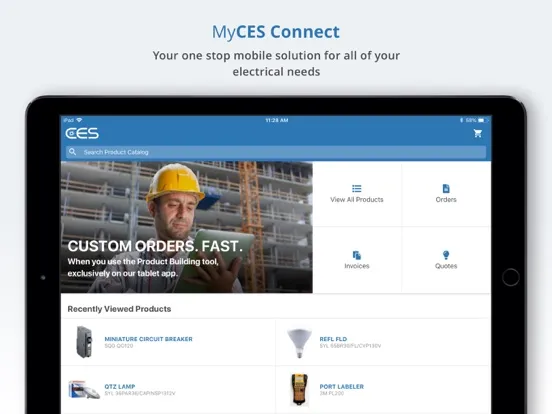Open Miniature Circuit Breaker product link

pos(149,339)
